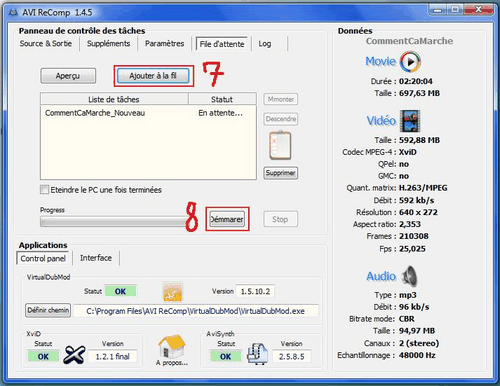This screenshot has width=500, height=386.
Task: Select the Control panel tab
Action: pyautogui.click(x=43, y=258)
